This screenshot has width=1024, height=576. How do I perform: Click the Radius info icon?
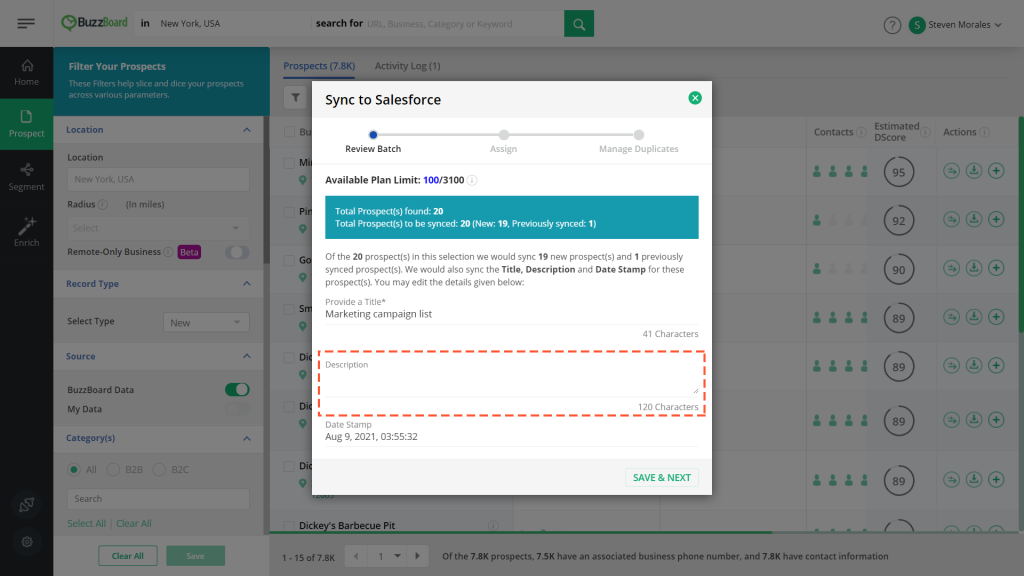click(103, 204)
